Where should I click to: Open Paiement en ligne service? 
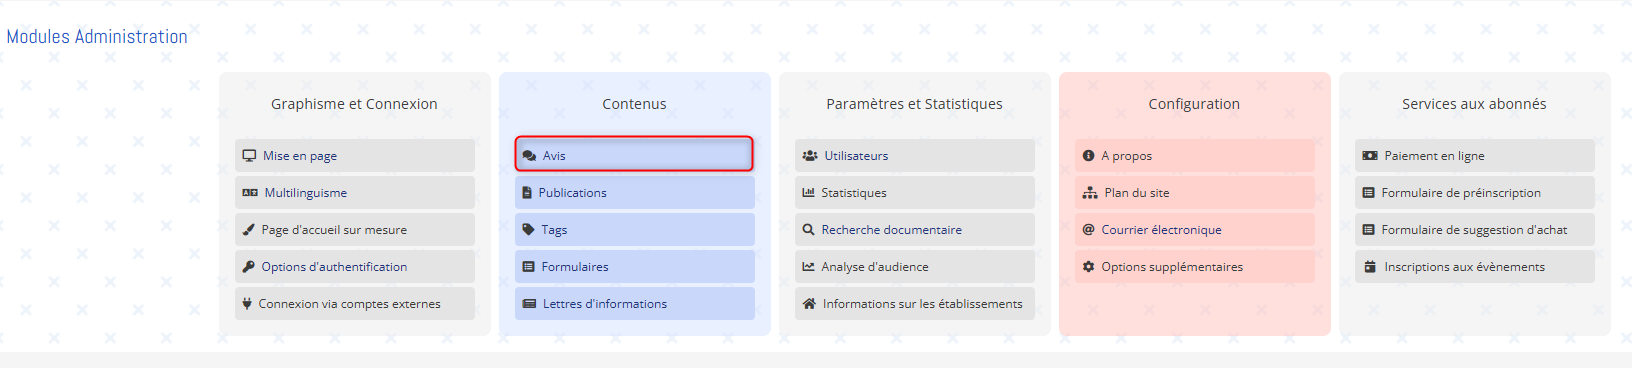tap(1474, 155)
